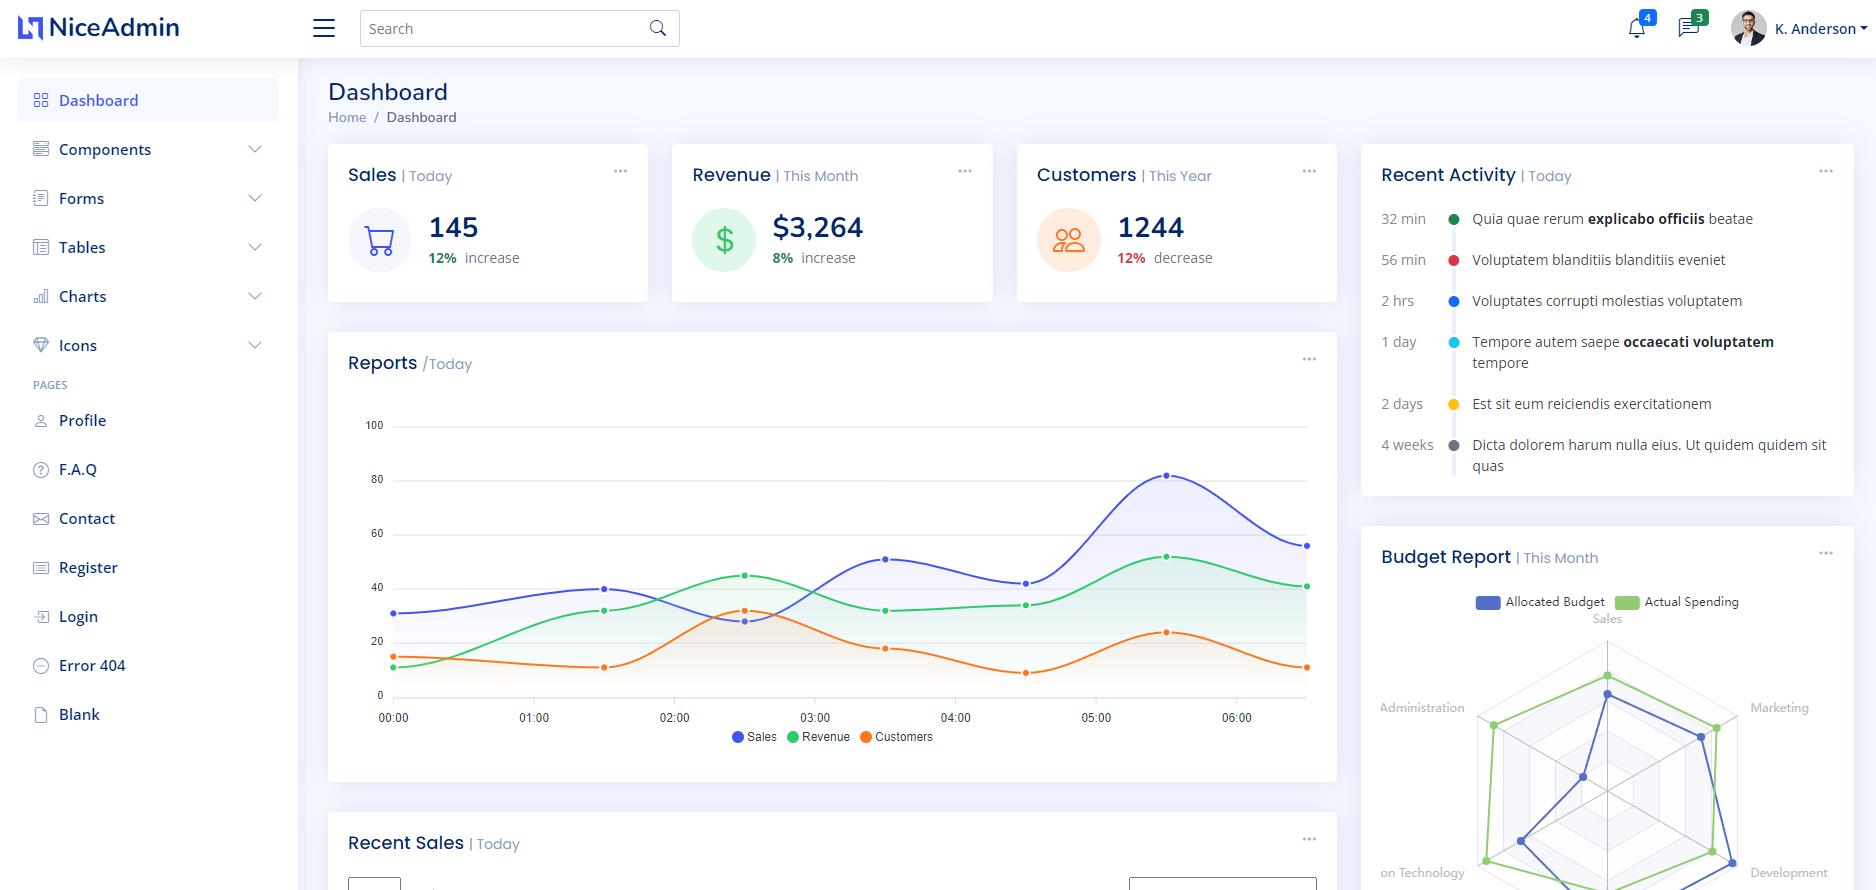Open the Sales card filter menu
1876x890 pixels.
click(620, 171)
